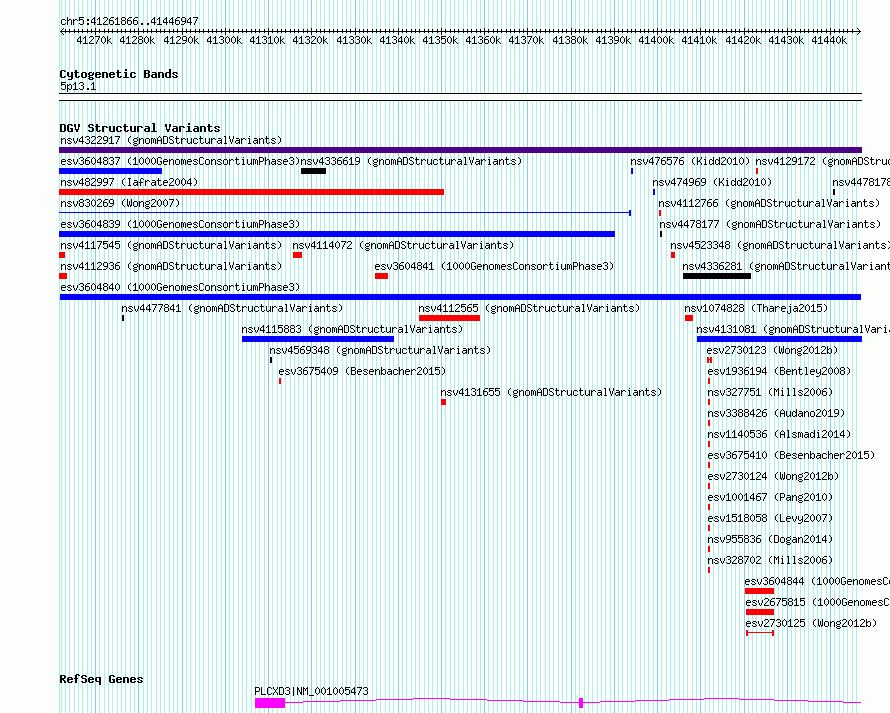The height and width of the screenshot is (713, 890).
Task: Open nsv4336619 gnomAD variant label
Action: coord(411,161)
